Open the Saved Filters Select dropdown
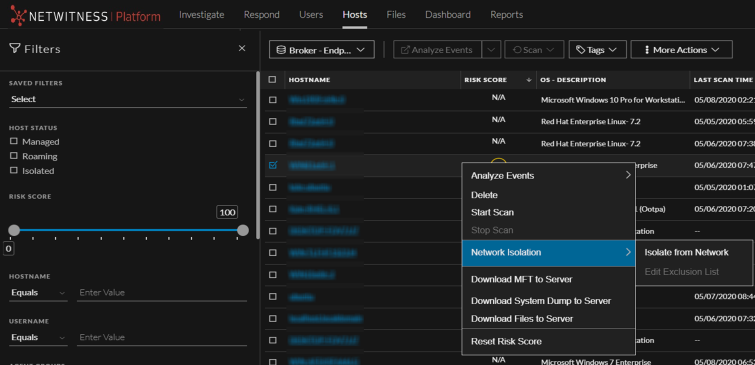Screen dimensions: 755x365 click(128, 99)
